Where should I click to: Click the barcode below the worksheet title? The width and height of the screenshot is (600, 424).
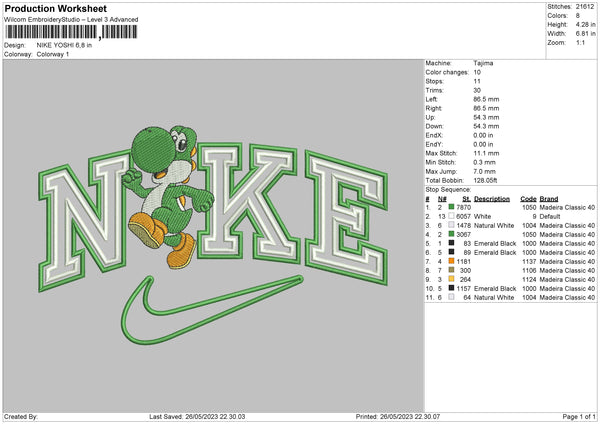click(x=71, y=32)
